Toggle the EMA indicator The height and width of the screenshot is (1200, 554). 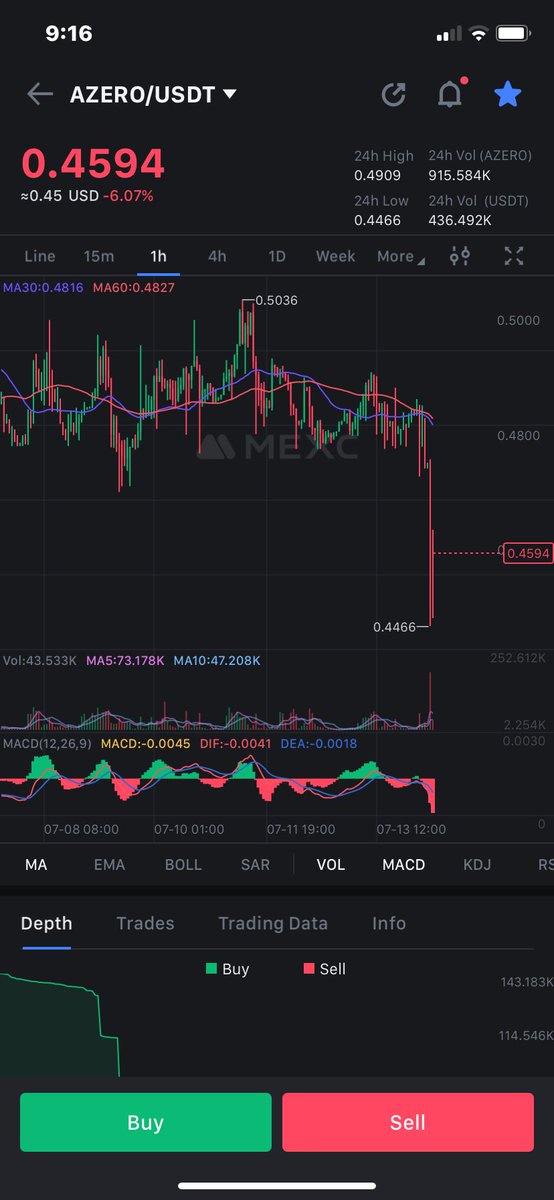click(x=110, y=864)
